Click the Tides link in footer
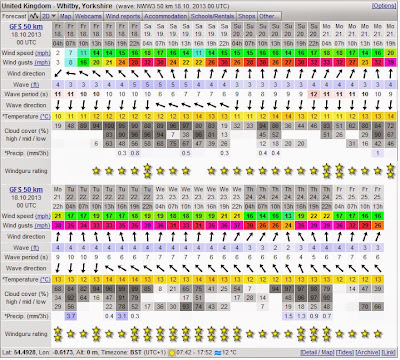400x360 pixels. coord(345,352)
